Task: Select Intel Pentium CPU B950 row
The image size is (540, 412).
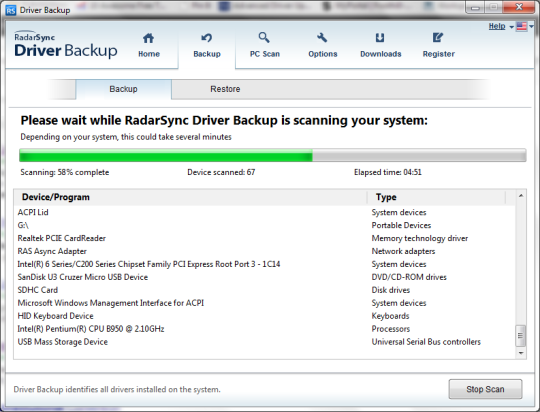Action: pyautogui.click(x=264, y=329)
